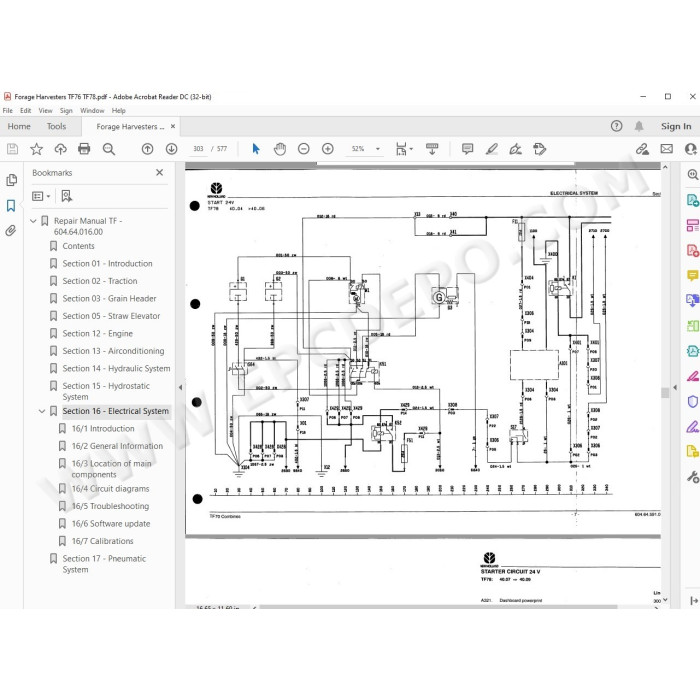
Task: Open 16/6 Software update bookmark
Action: 111,524
